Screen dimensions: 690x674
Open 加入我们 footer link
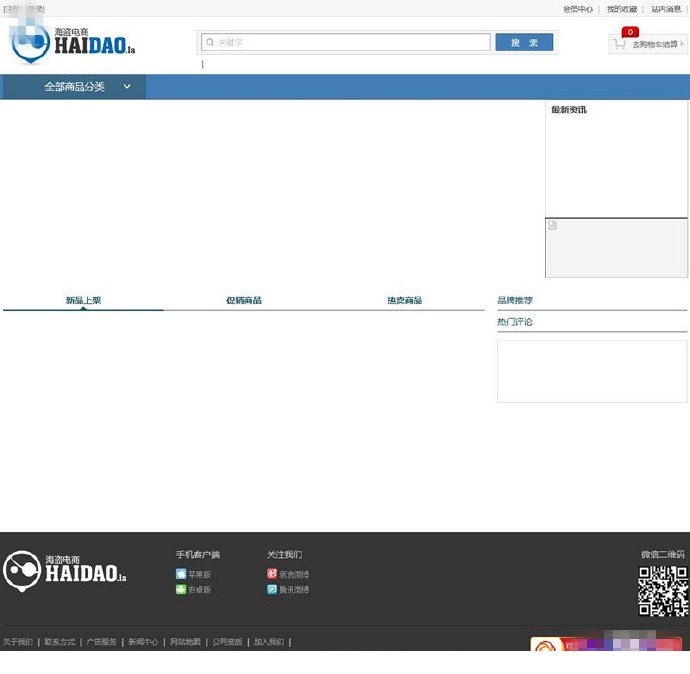tap(269, 642)
